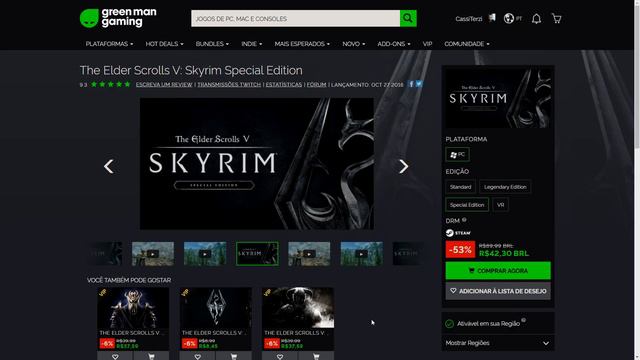Click the 5-star rating display

point(110,84)
